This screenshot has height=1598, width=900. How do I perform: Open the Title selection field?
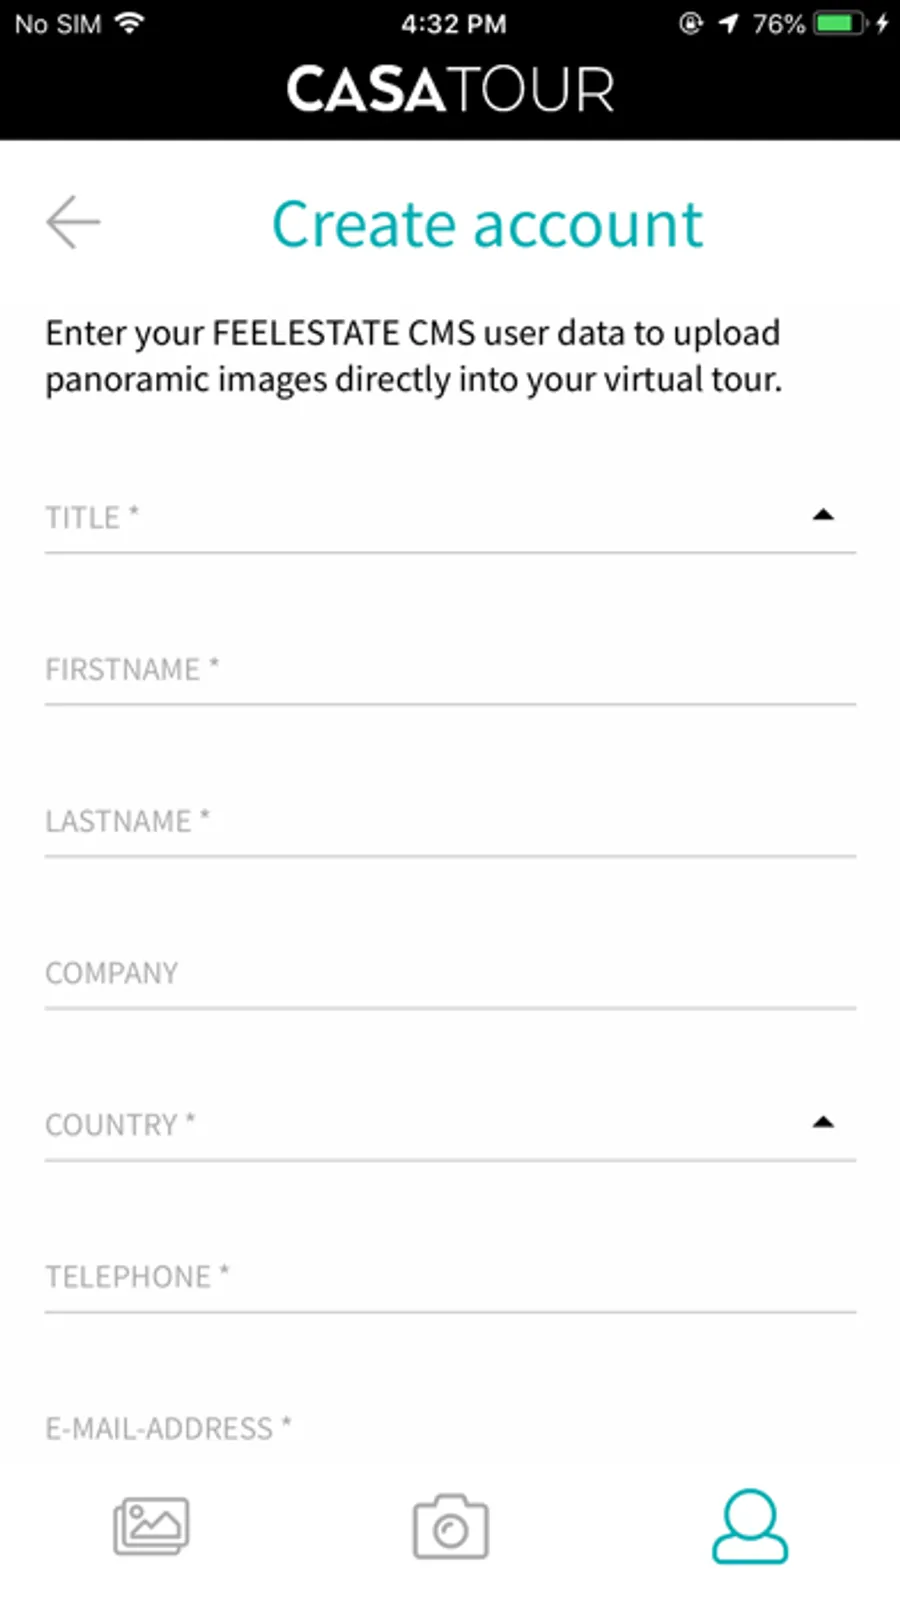[420, 518]
